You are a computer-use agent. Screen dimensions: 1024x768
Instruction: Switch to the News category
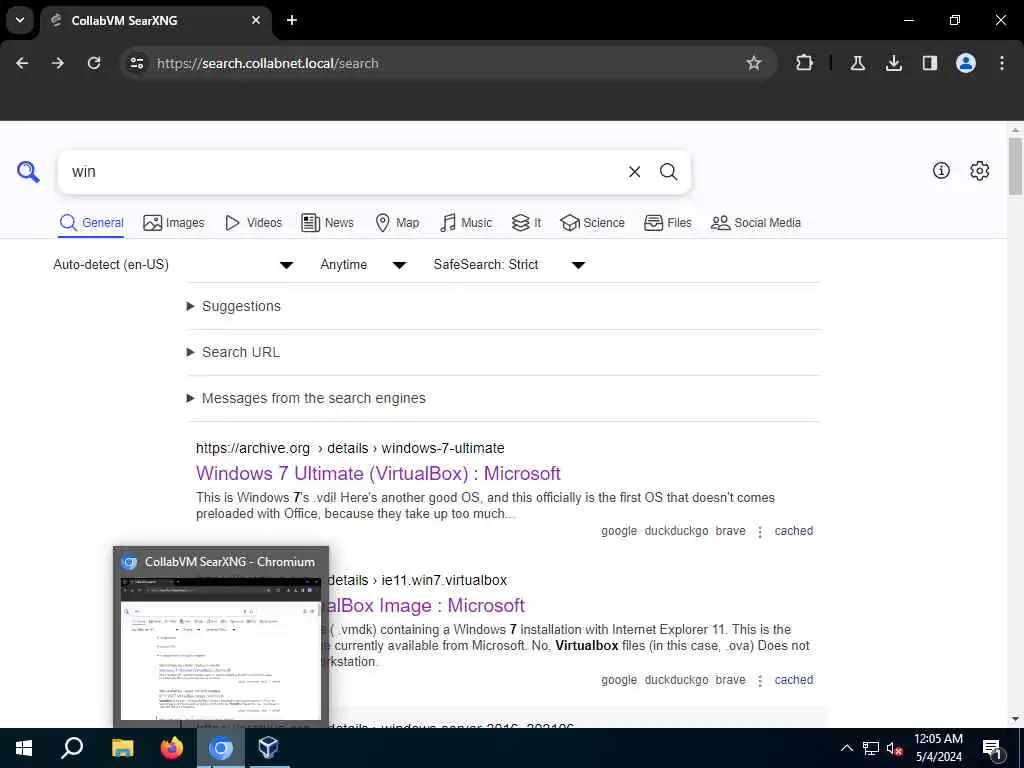coord(327,223)
